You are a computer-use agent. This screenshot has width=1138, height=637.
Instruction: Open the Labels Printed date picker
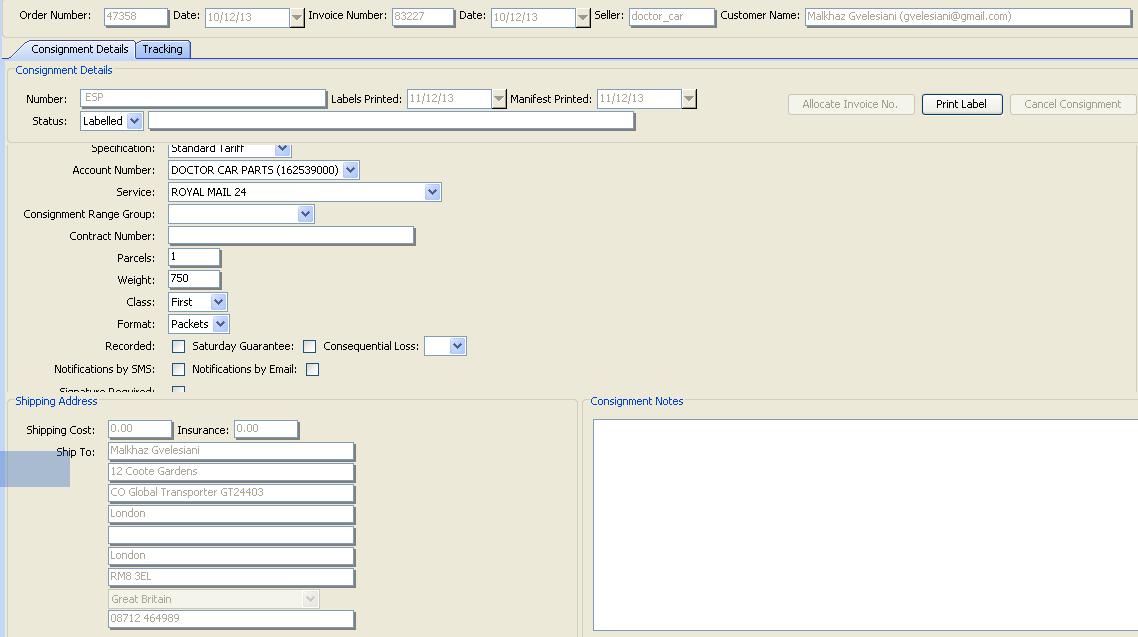pos(499,99)
